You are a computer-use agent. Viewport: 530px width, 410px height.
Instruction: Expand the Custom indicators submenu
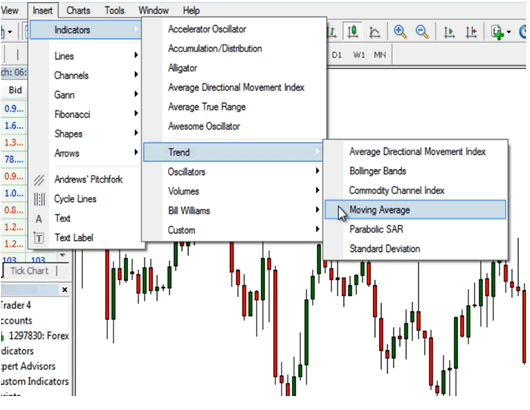(233, 230)
